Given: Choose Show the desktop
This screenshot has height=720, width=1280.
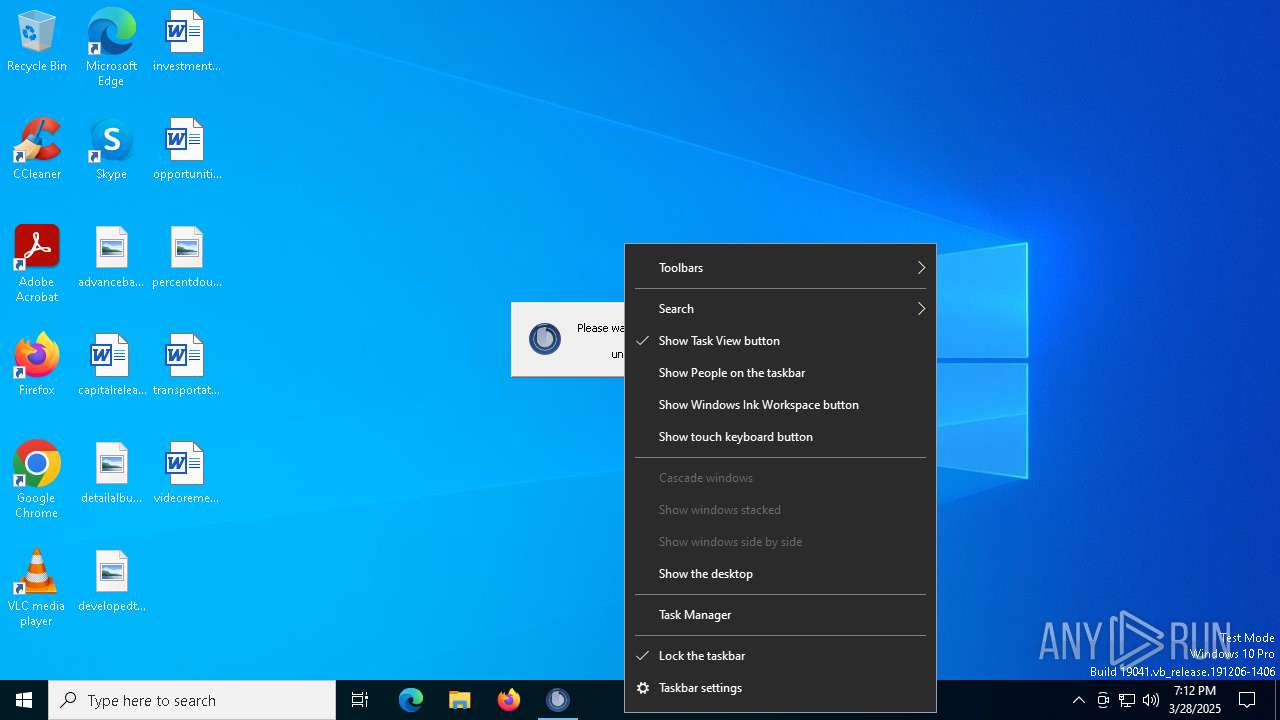Looking at the screenshot, I should click(780, 574).
